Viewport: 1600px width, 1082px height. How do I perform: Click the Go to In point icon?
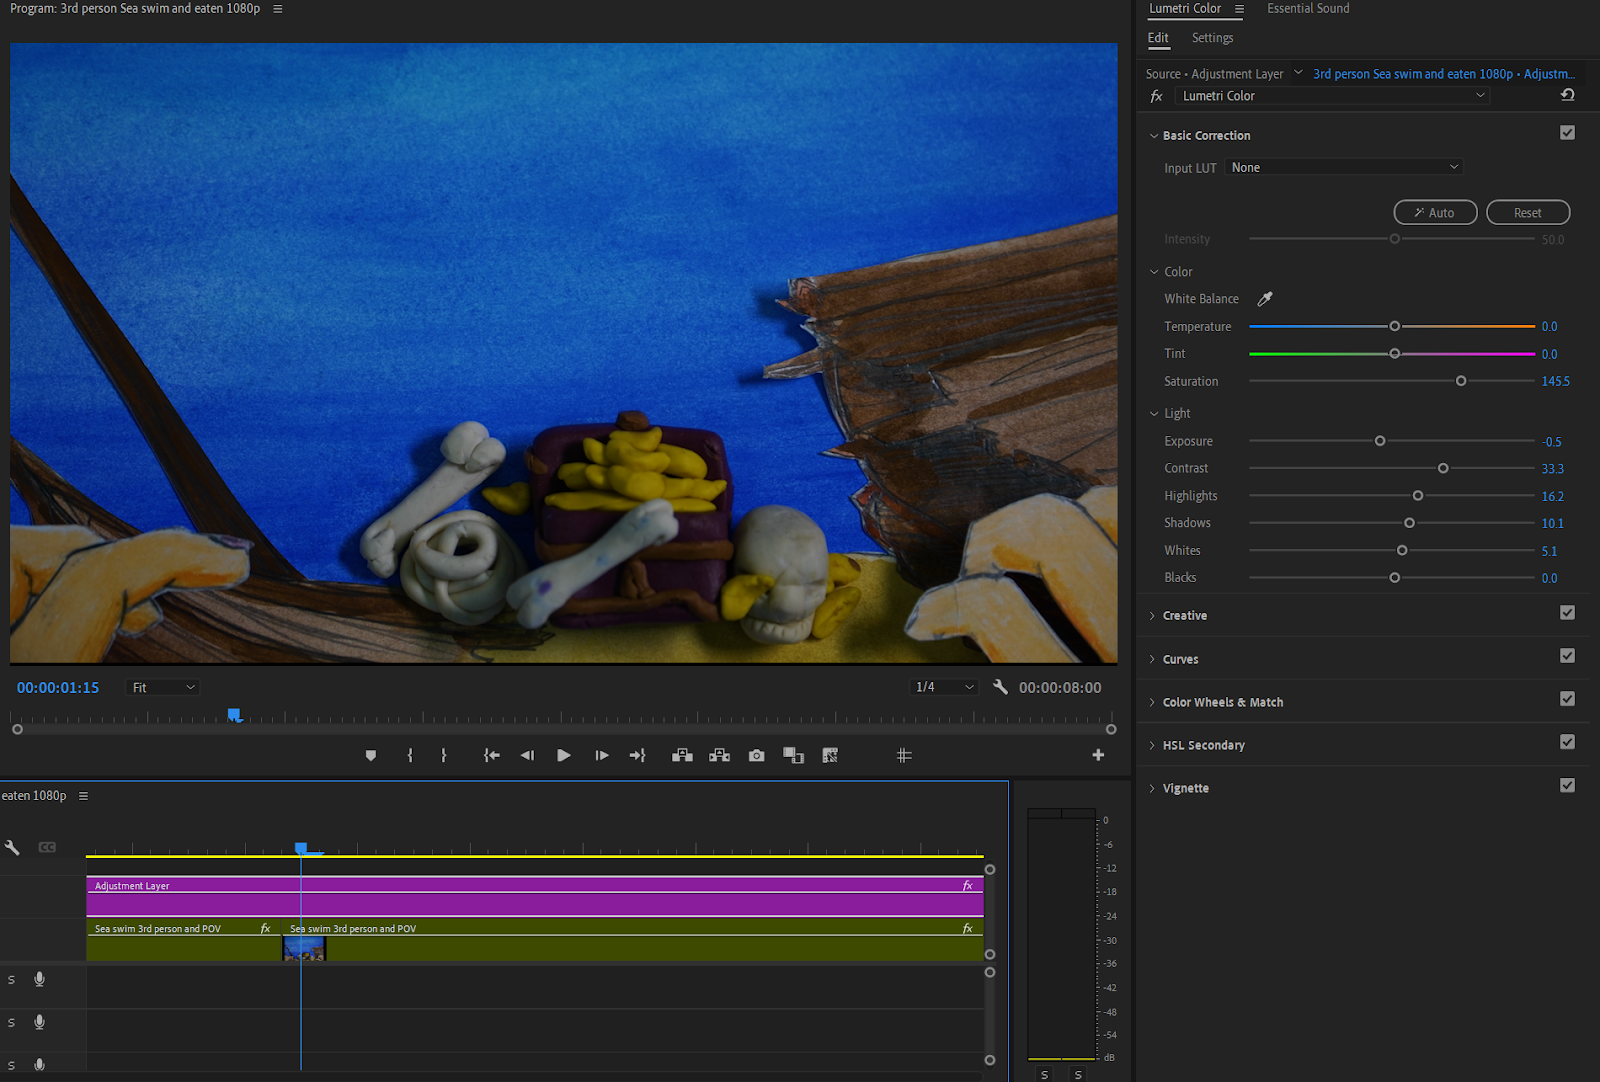[x=491, y=756]
